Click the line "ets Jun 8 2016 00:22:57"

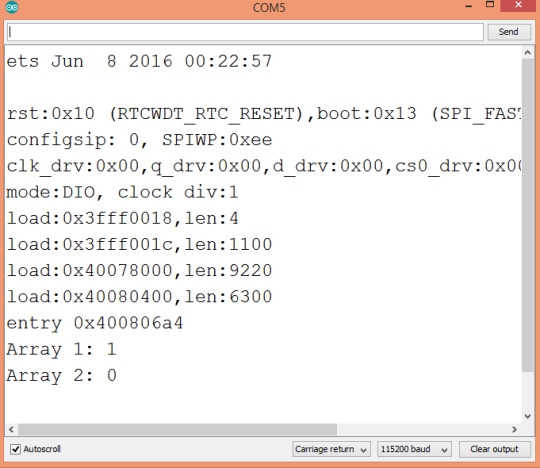pyautogui.click(x=139, y=62)
